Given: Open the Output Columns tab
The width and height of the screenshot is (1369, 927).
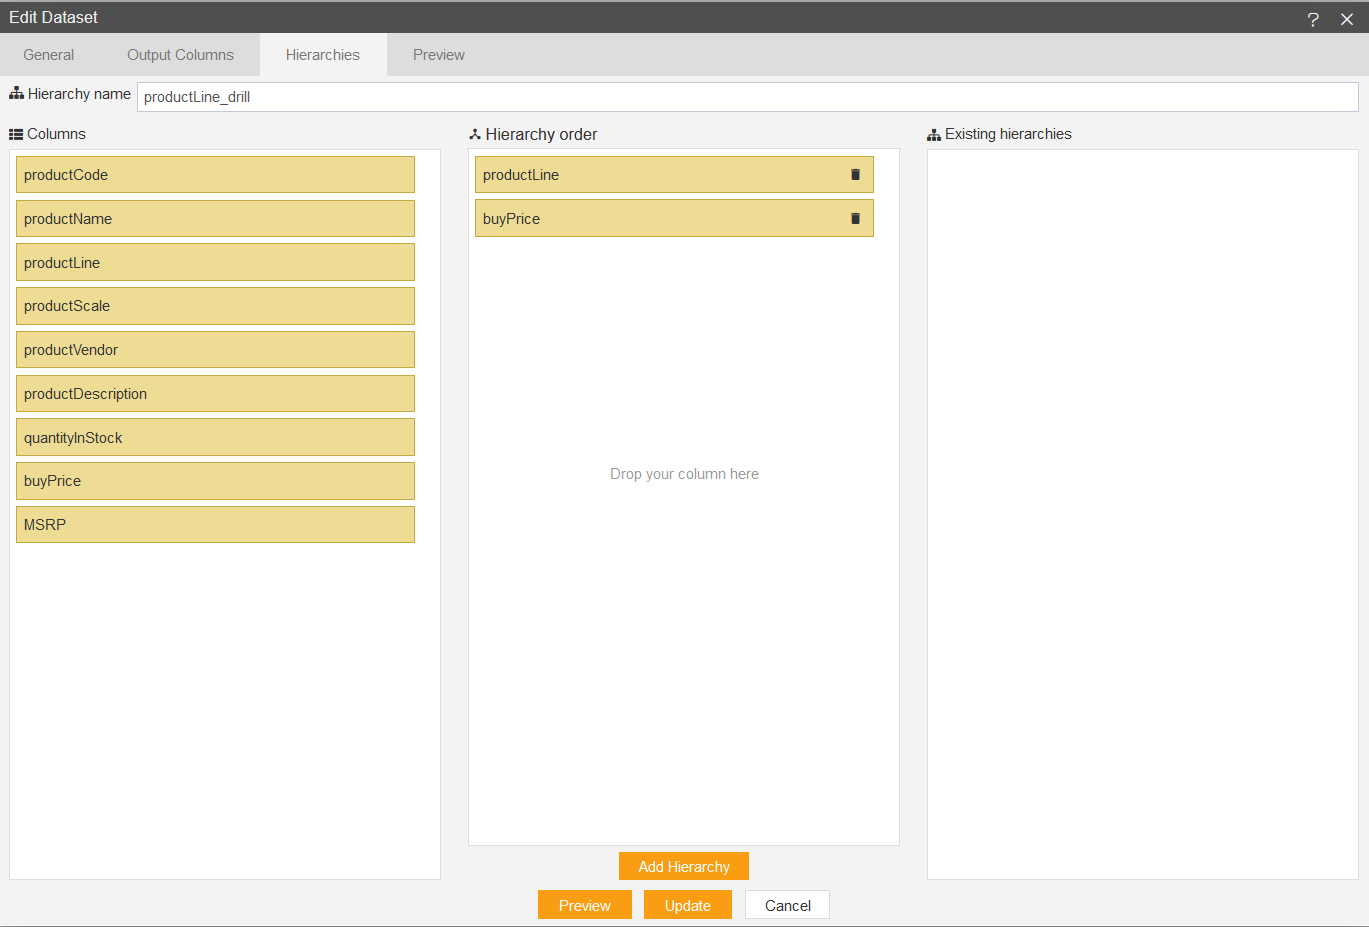Looking at the screenshot, I should tap(180, 55).
